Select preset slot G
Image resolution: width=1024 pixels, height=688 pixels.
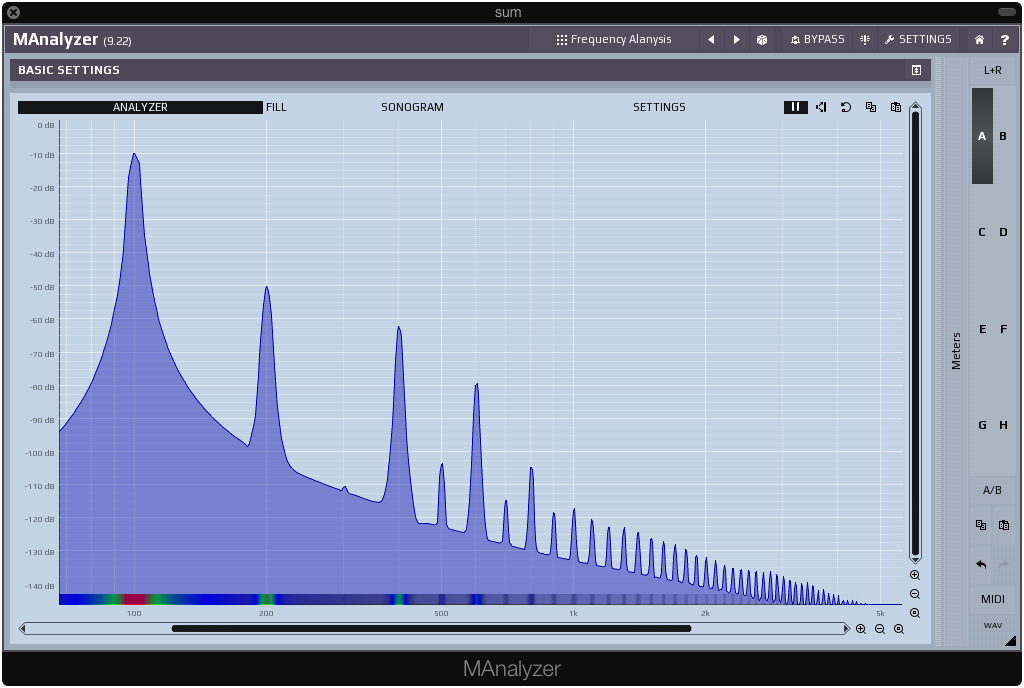[x=982, y=425]
